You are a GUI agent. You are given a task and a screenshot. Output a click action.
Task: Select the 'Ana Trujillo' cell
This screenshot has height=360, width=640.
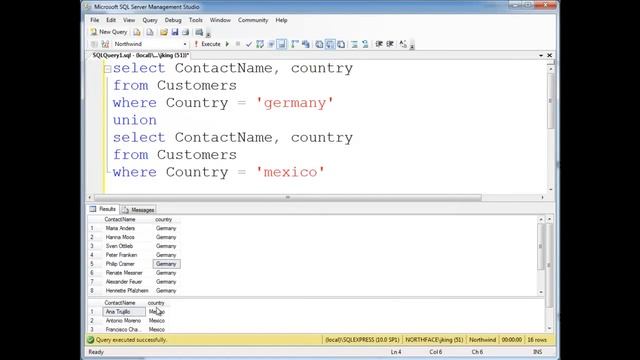click(124, 312)
